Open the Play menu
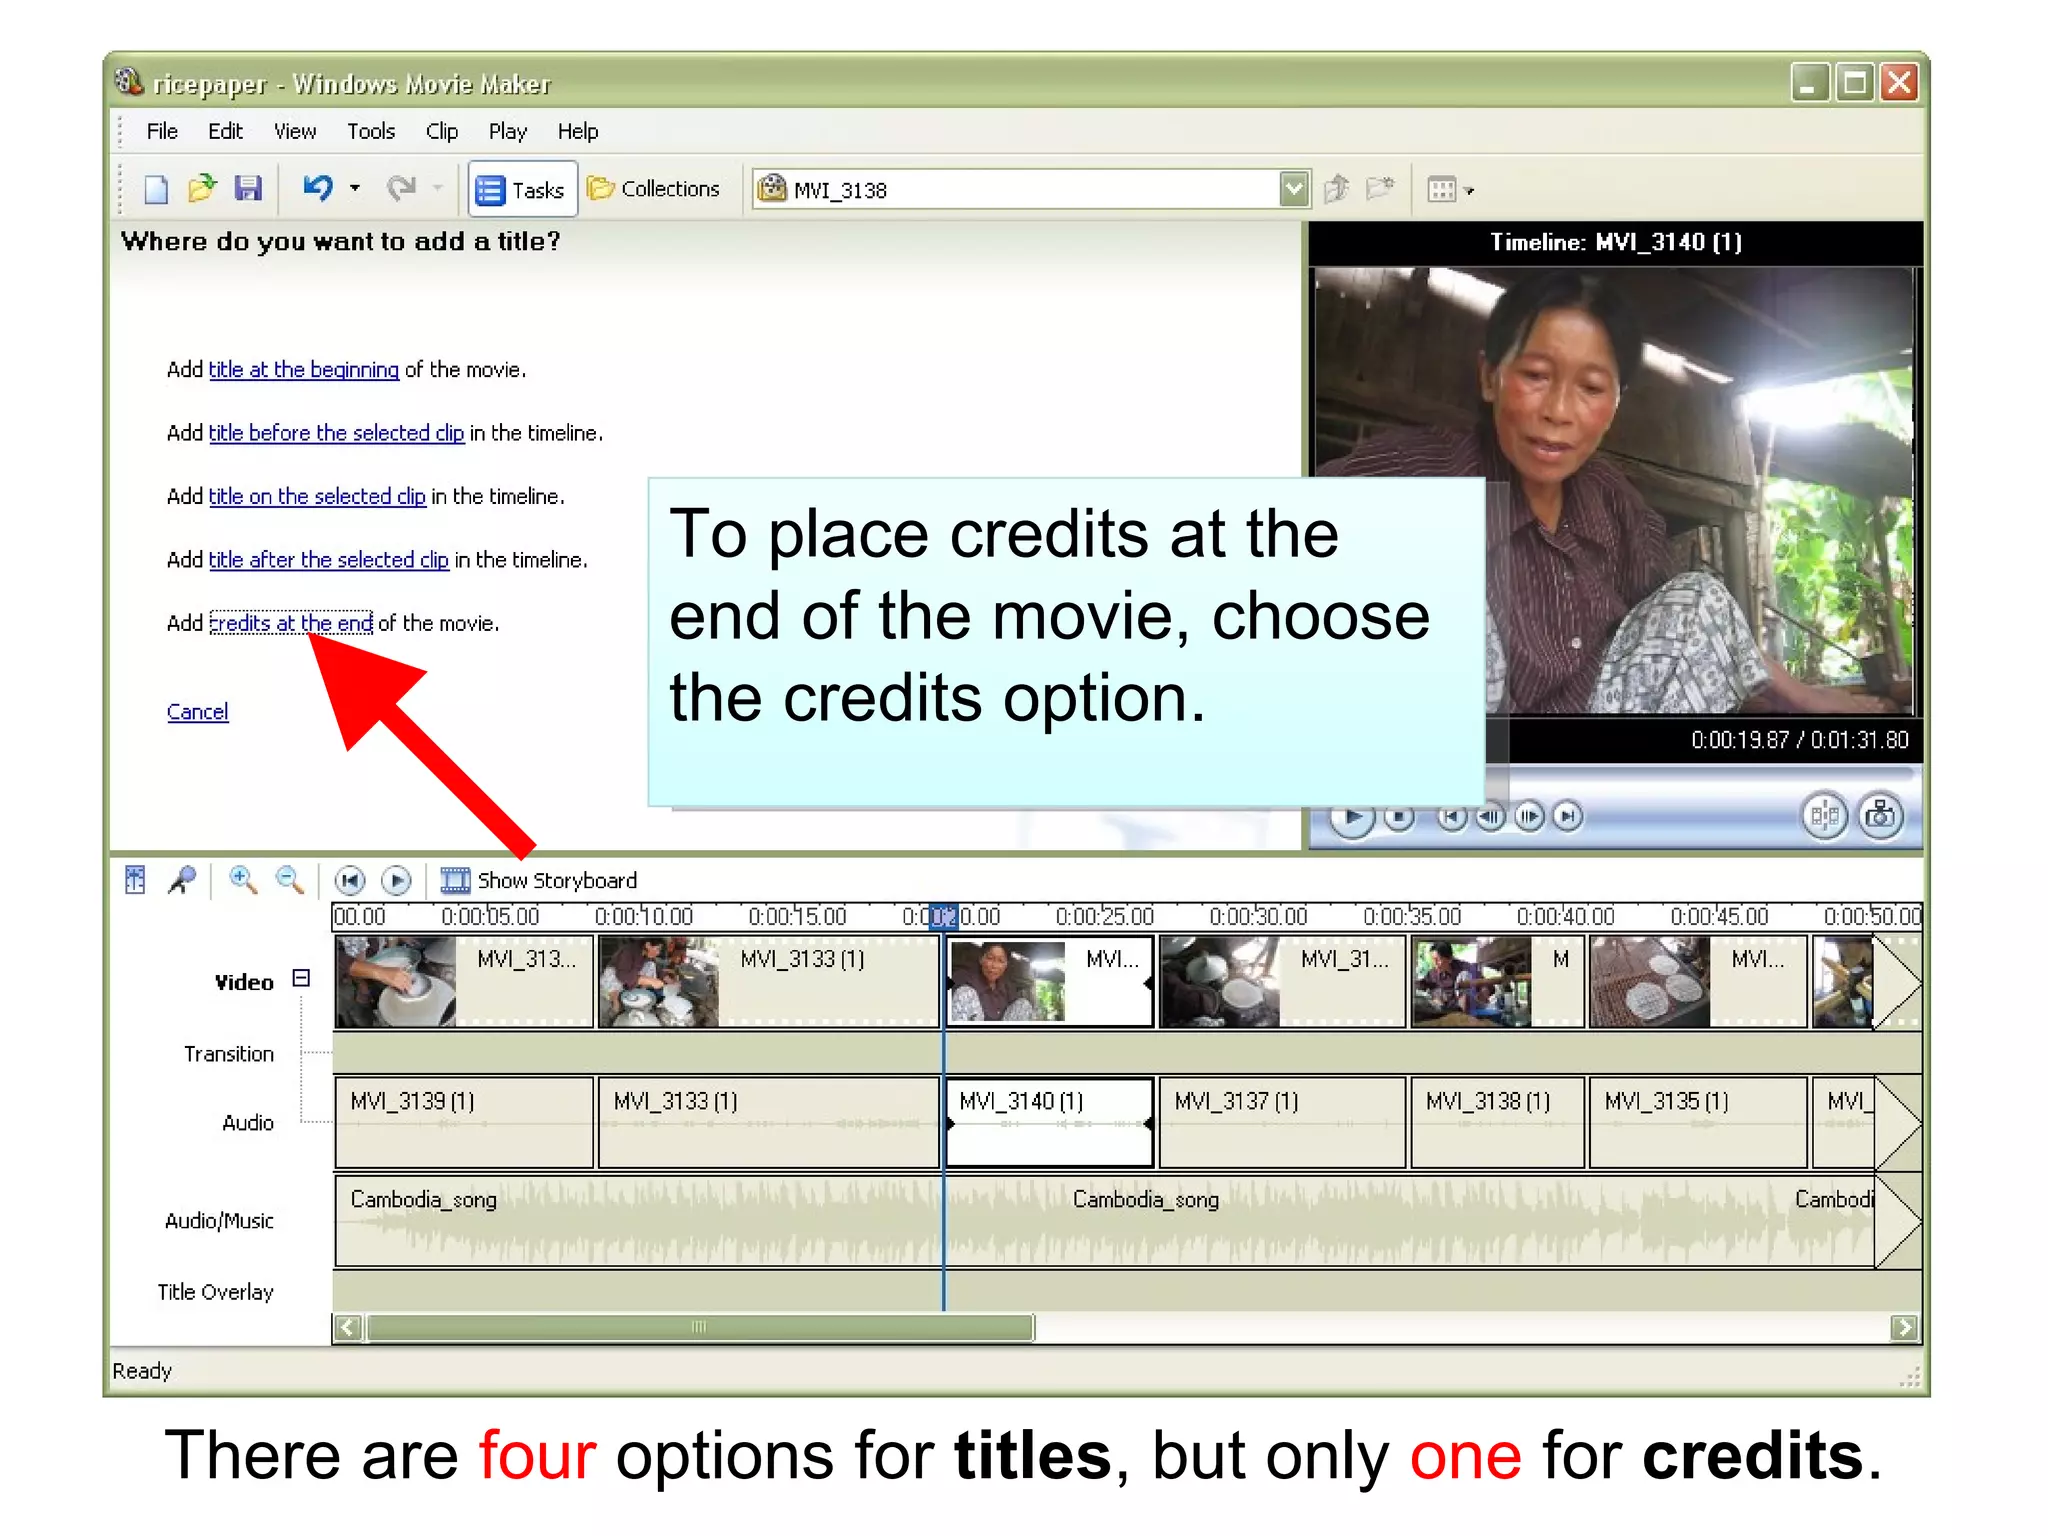The image size is (2048, 1536). click(x=507, y=131)
